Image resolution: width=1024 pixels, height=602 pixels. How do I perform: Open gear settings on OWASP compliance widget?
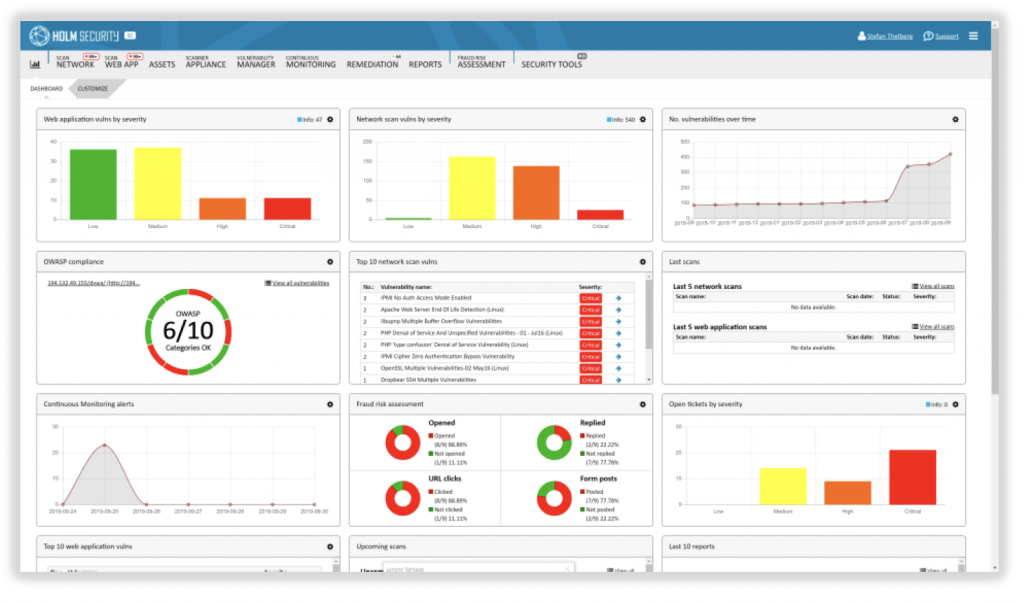(330, 261)
